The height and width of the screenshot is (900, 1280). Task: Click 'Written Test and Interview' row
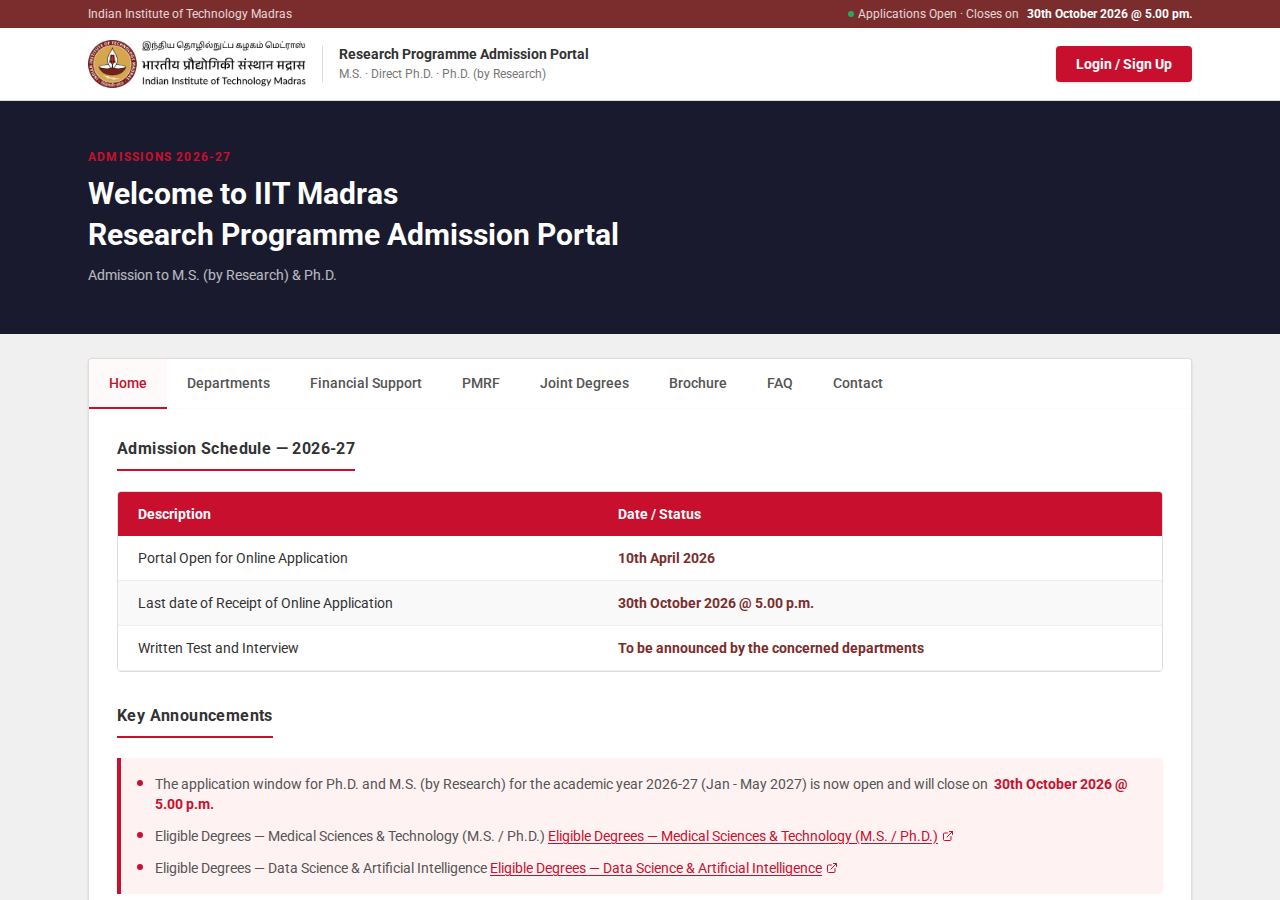[640, 648]
